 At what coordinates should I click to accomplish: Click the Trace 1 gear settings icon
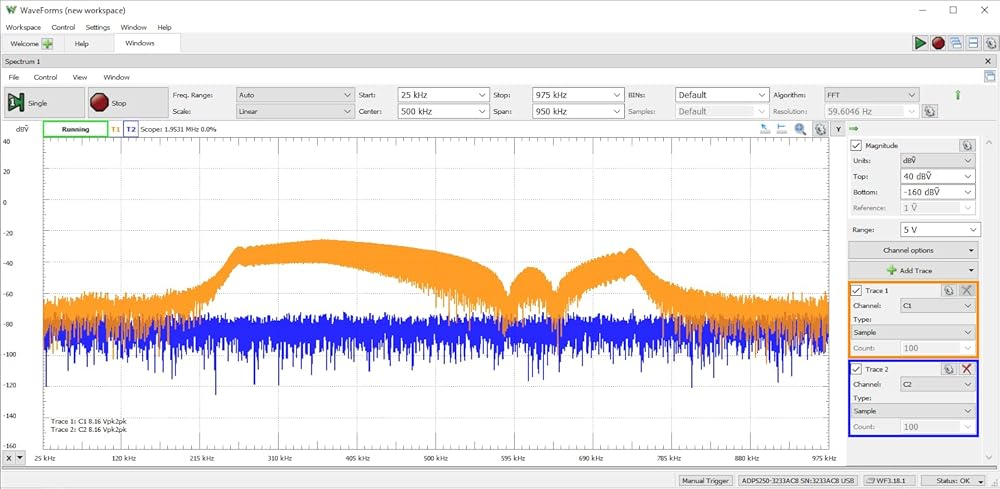948,290
